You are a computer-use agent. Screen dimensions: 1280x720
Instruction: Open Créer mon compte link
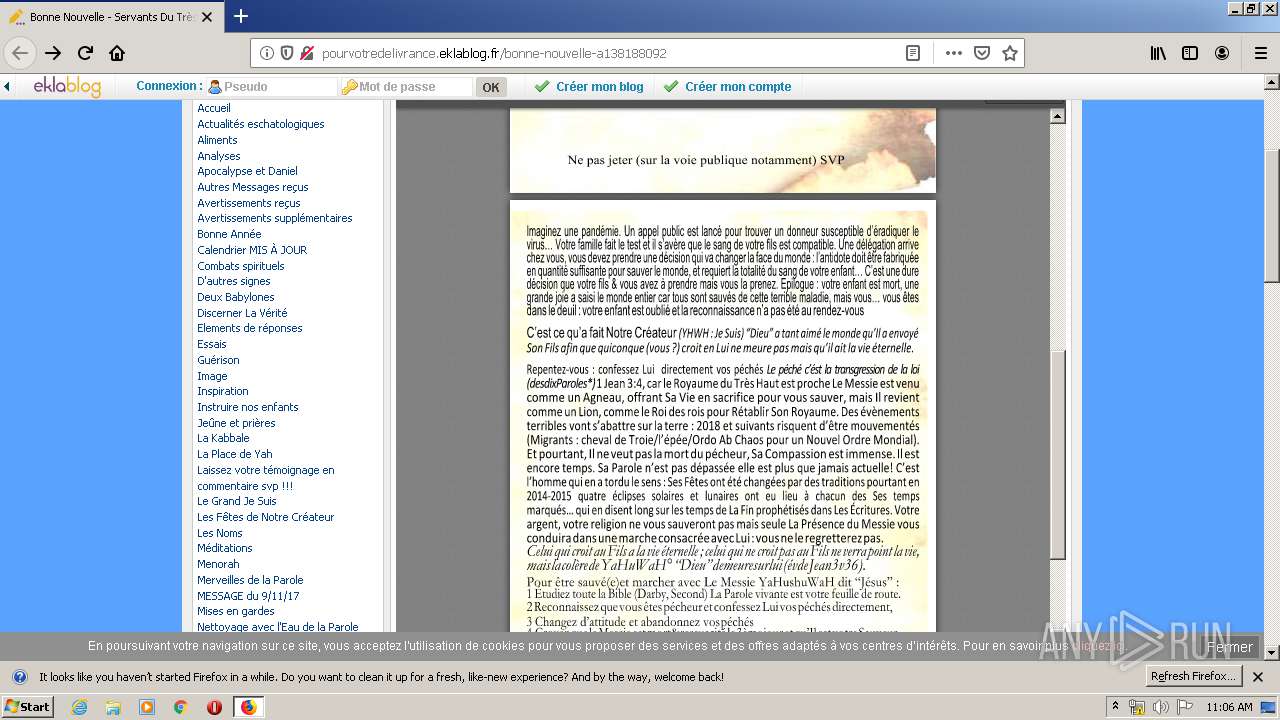738,87
